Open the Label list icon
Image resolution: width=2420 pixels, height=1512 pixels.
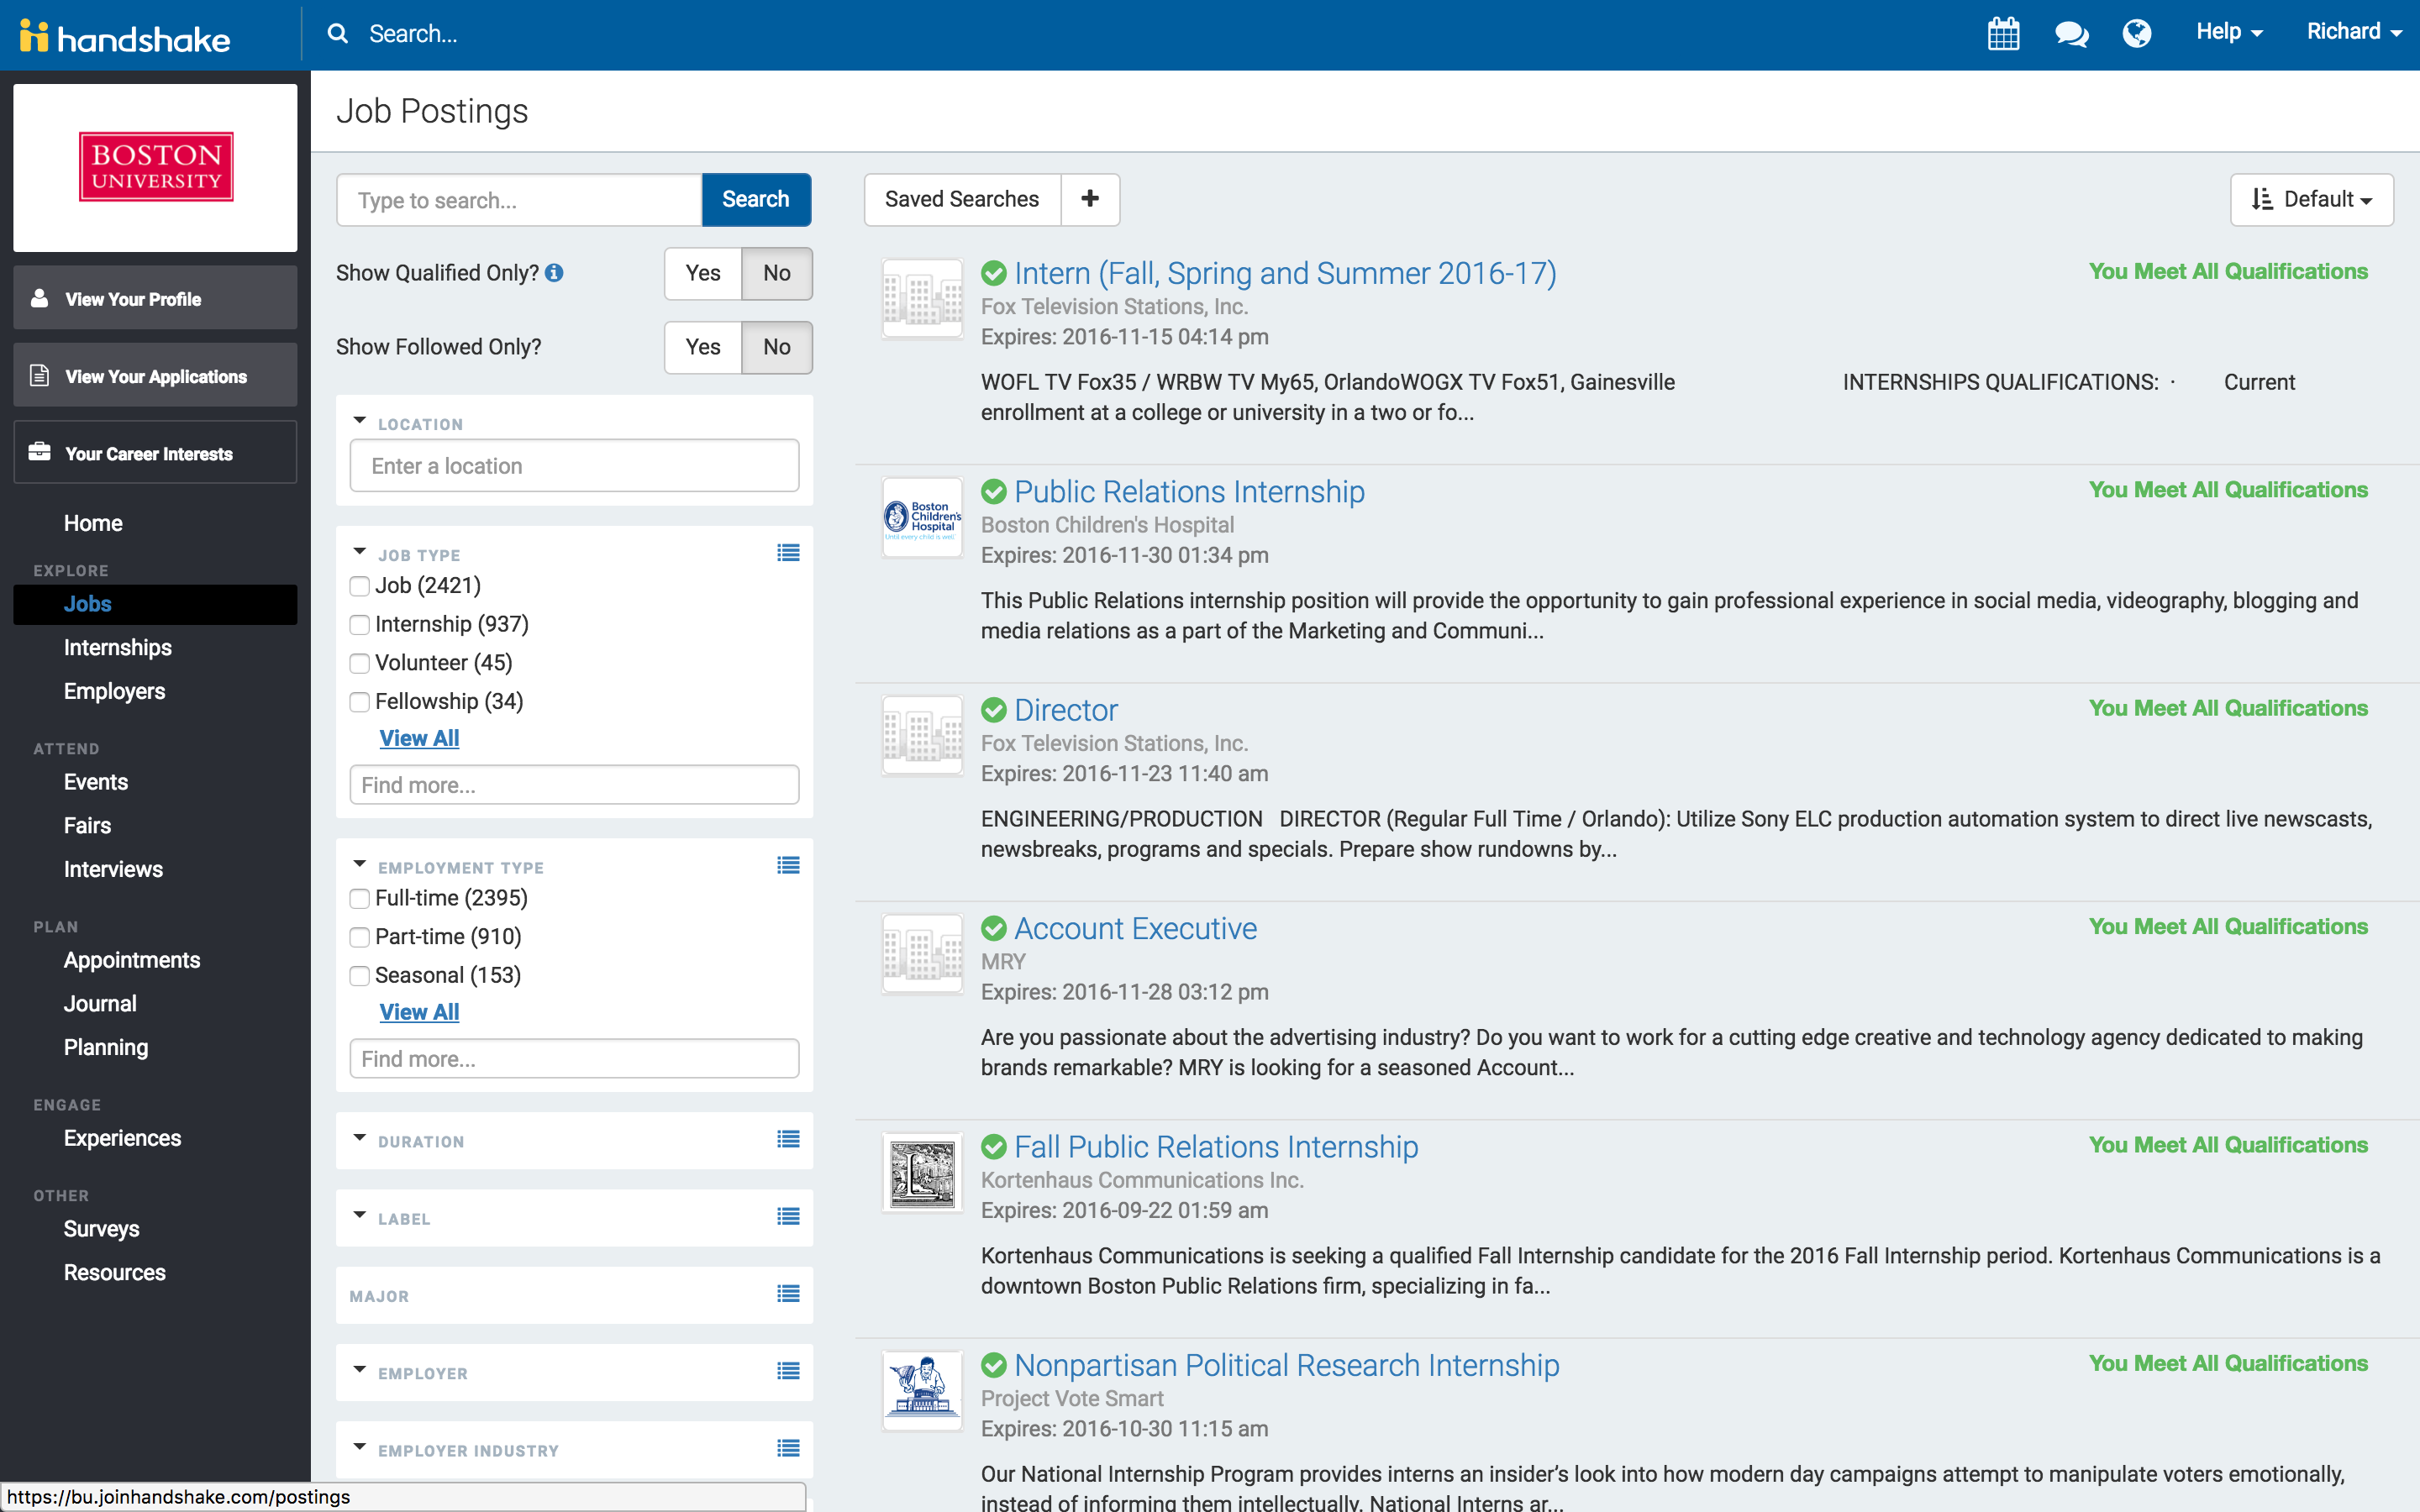[x=788, y=1217]
